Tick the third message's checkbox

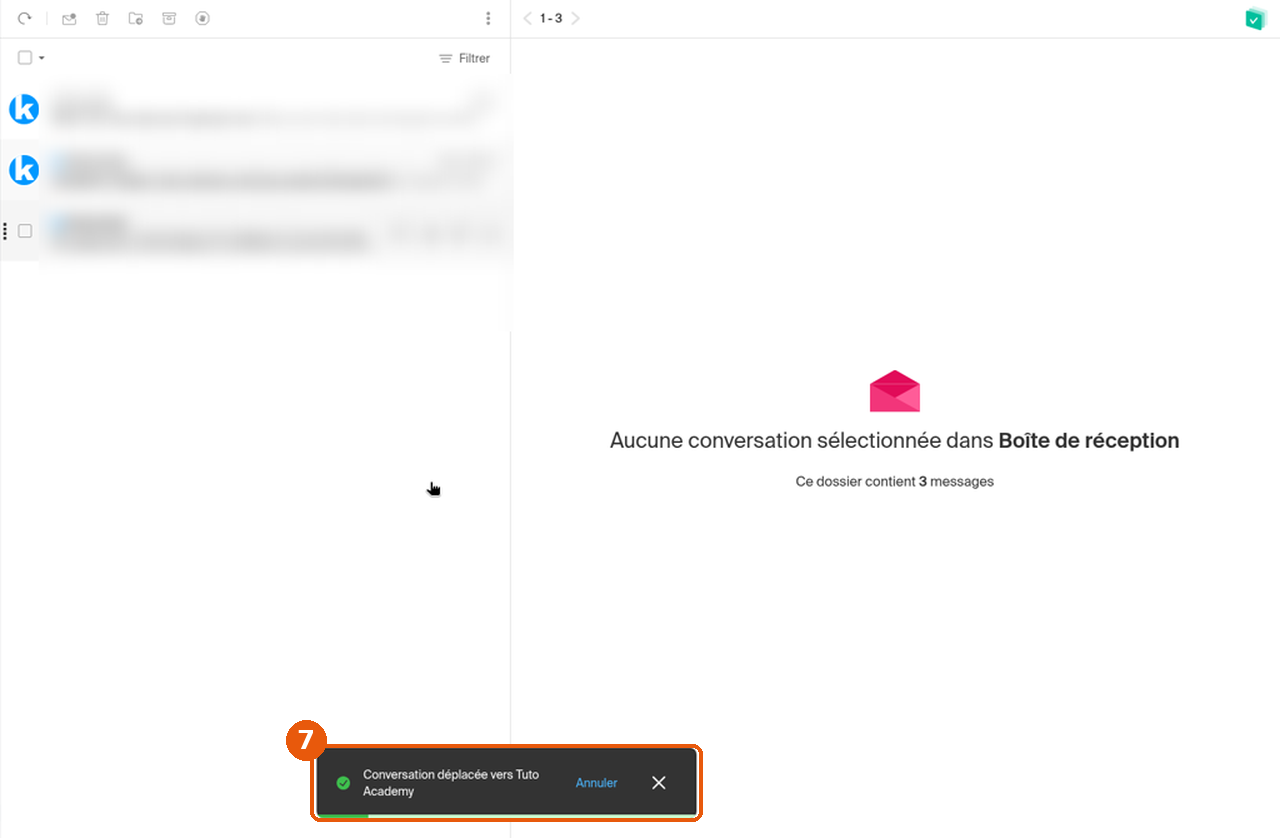point(25,231)
